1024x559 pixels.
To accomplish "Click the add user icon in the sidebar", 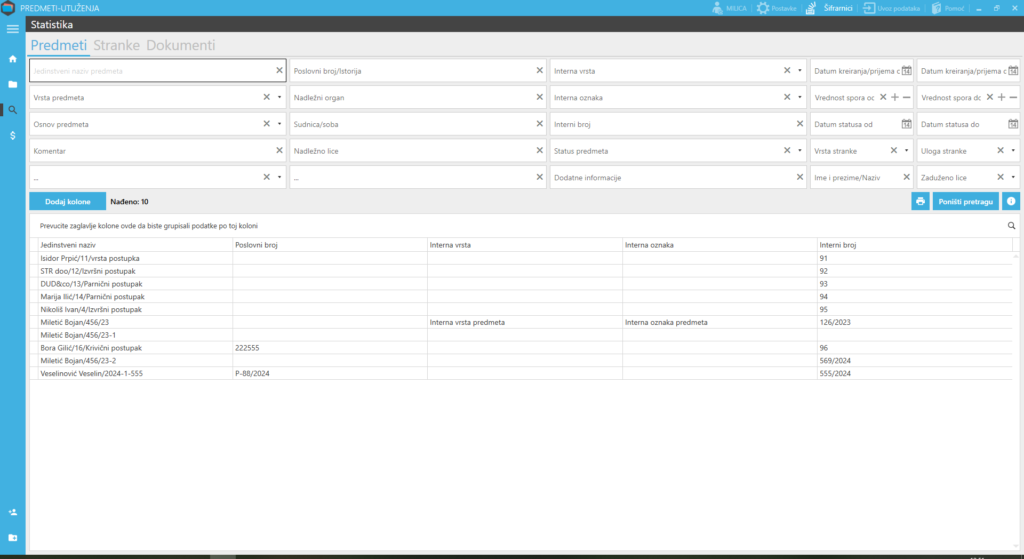I will point(13,512).
